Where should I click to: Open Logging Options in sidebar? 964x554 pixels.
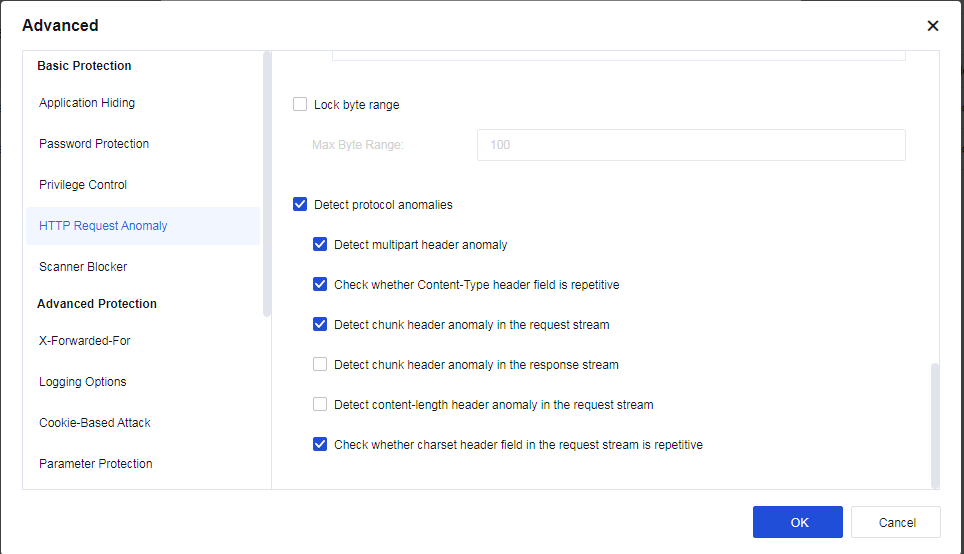[83, 382]
